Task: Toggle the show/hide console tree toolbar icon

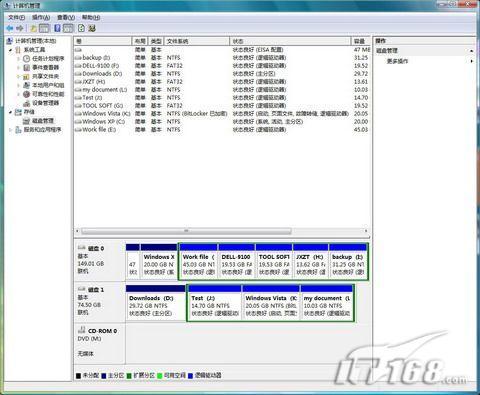Action: click(x=44, y=29)
